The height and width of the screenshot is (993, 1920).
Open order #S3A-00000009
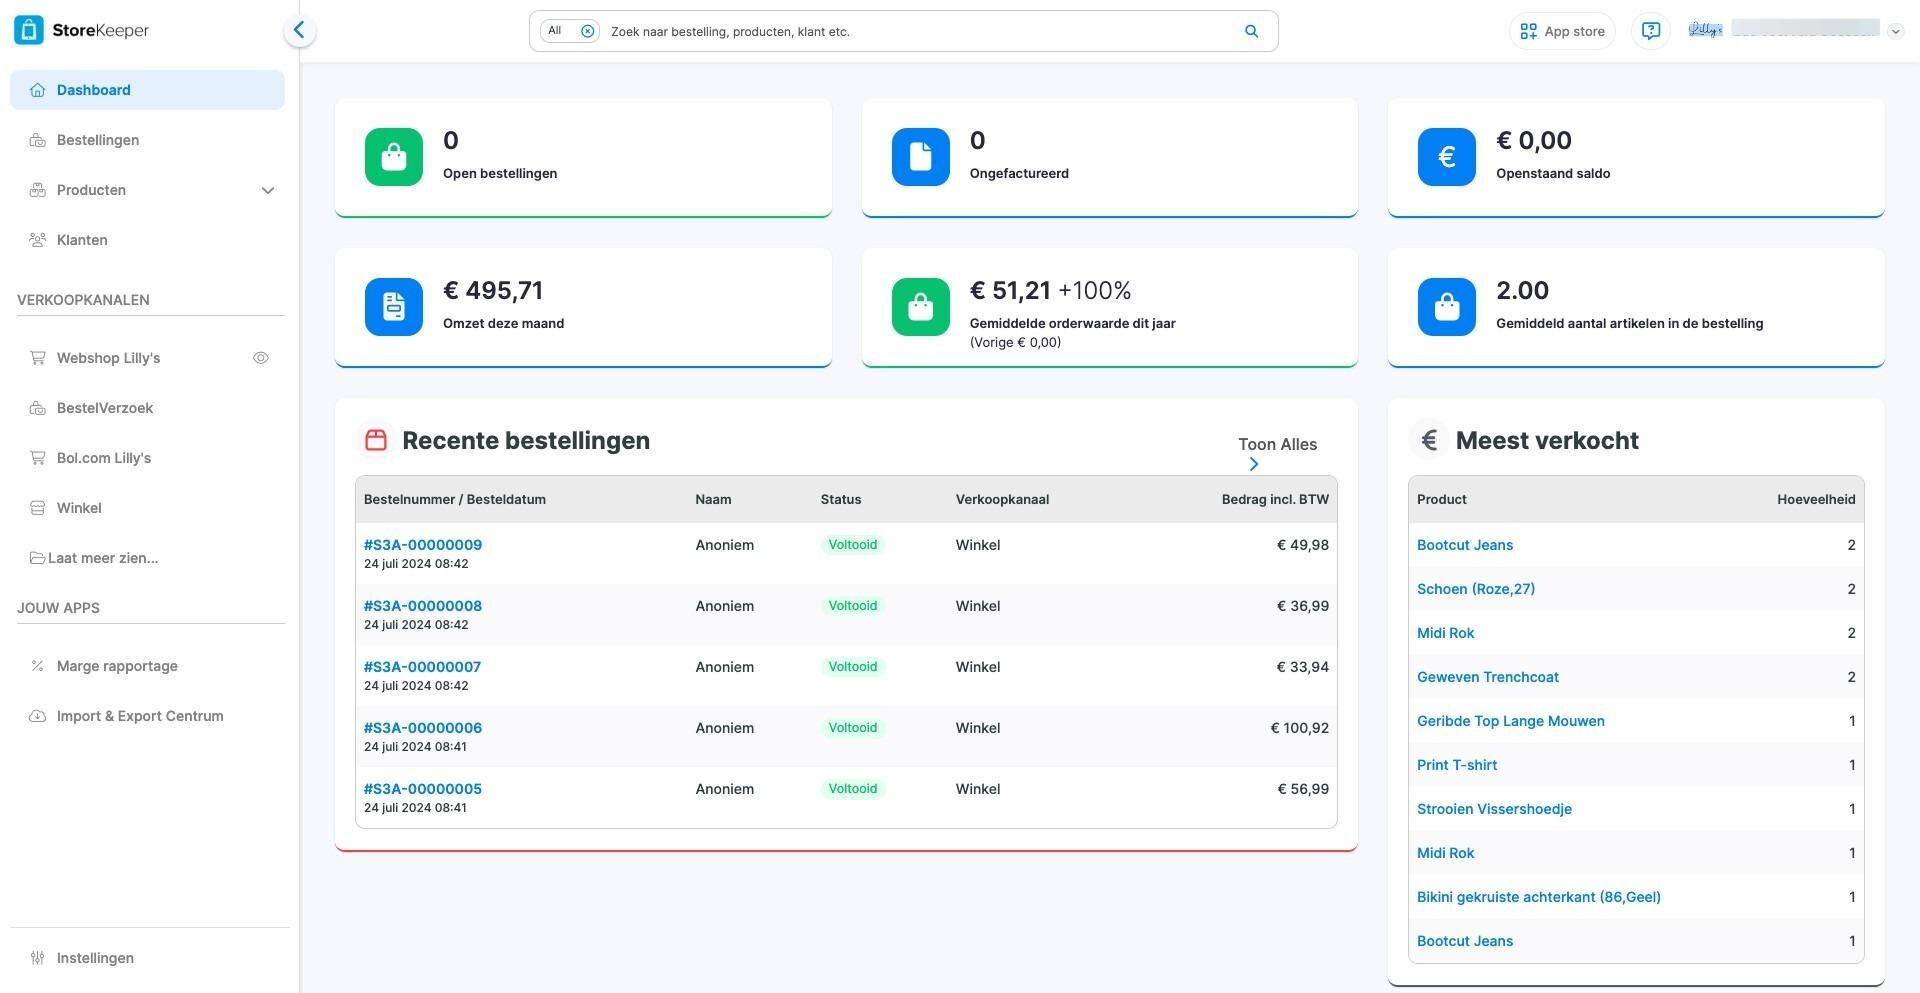423,545
